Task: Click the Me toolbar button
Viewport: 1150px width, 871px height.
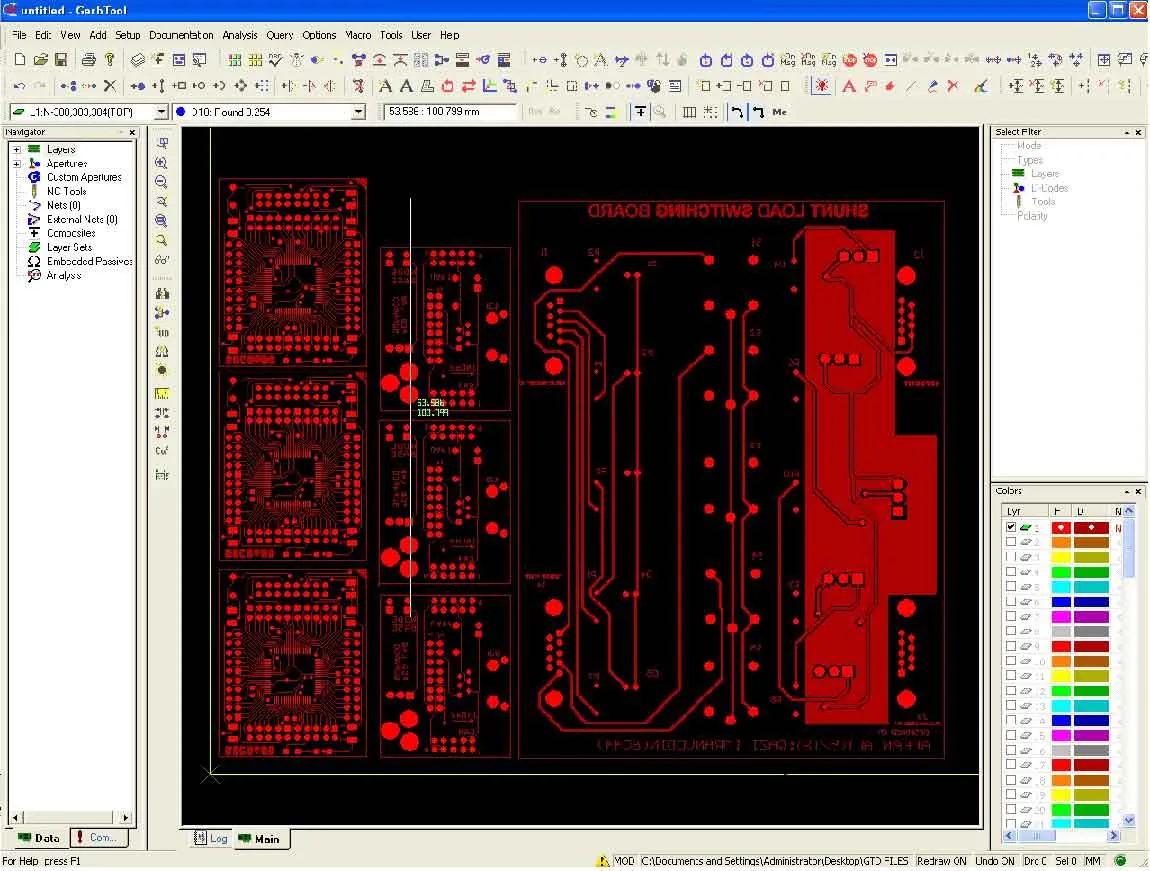Action: [779, 111]
